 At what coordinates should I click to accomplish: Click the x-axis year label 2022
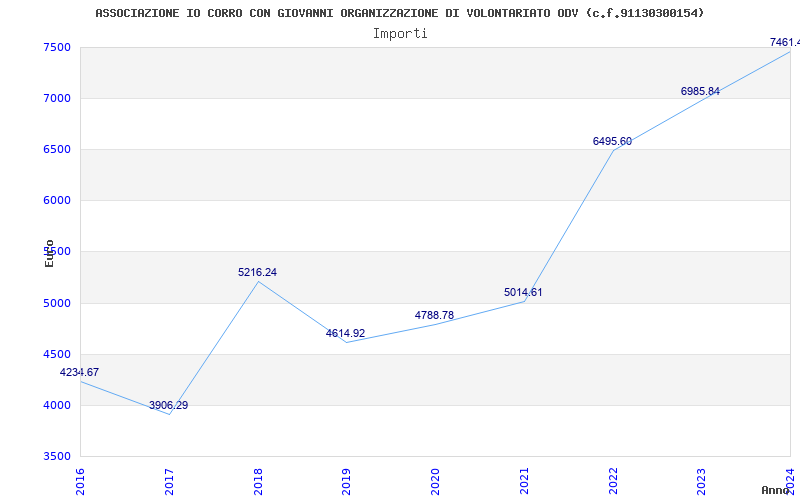(613, 481)
